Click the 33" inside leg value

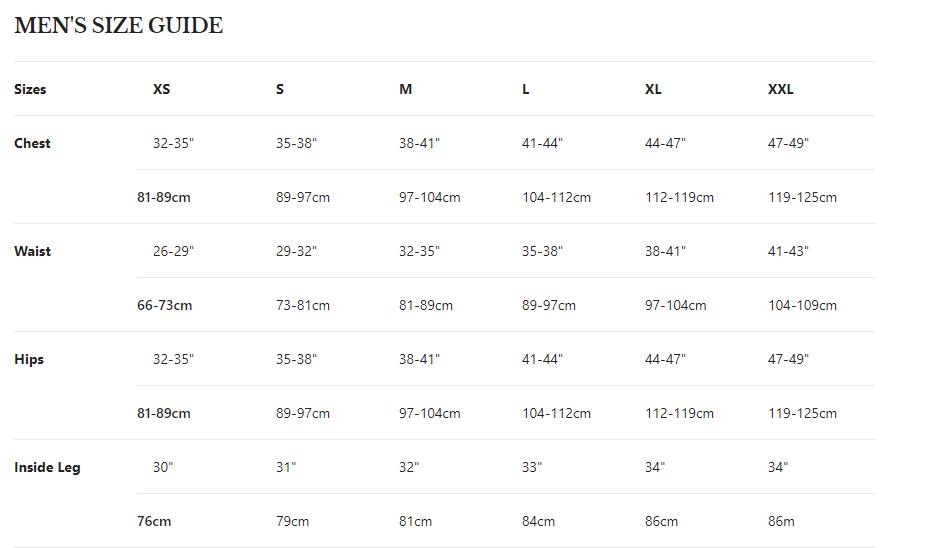(532, 467)
